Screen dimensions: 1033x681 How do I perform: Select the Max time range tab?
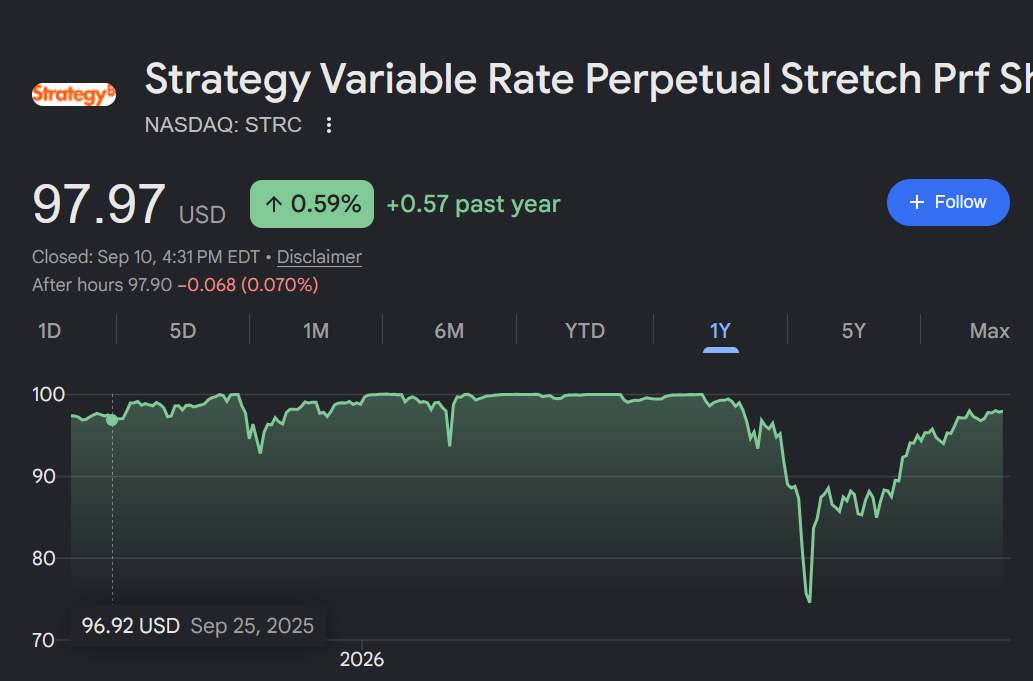click(x=989, y=331)
